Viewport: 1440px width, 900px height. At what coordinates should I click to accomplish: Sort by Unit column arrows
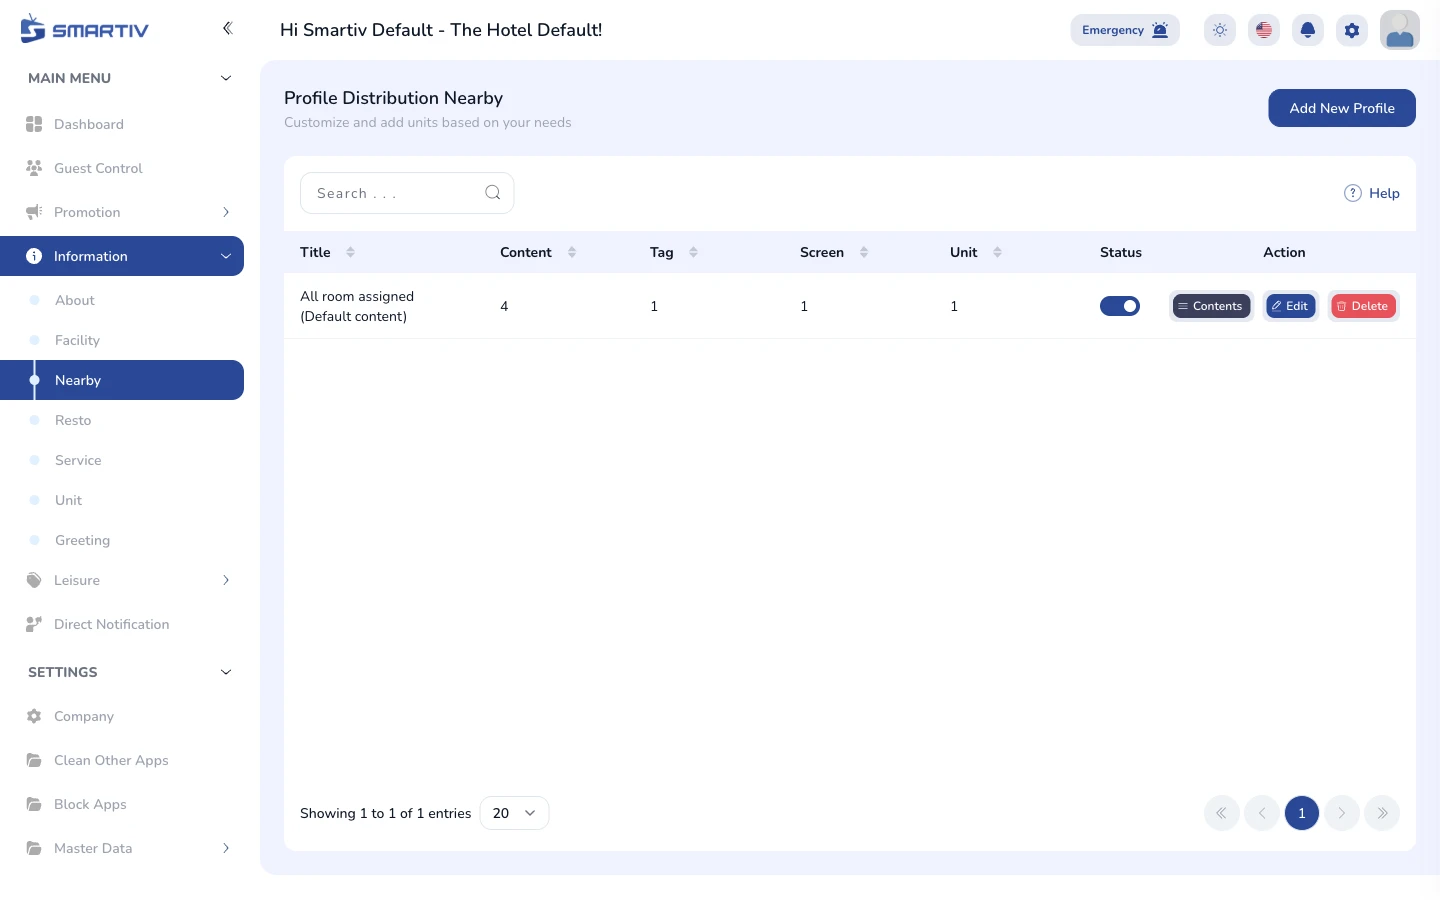(997, 252)
